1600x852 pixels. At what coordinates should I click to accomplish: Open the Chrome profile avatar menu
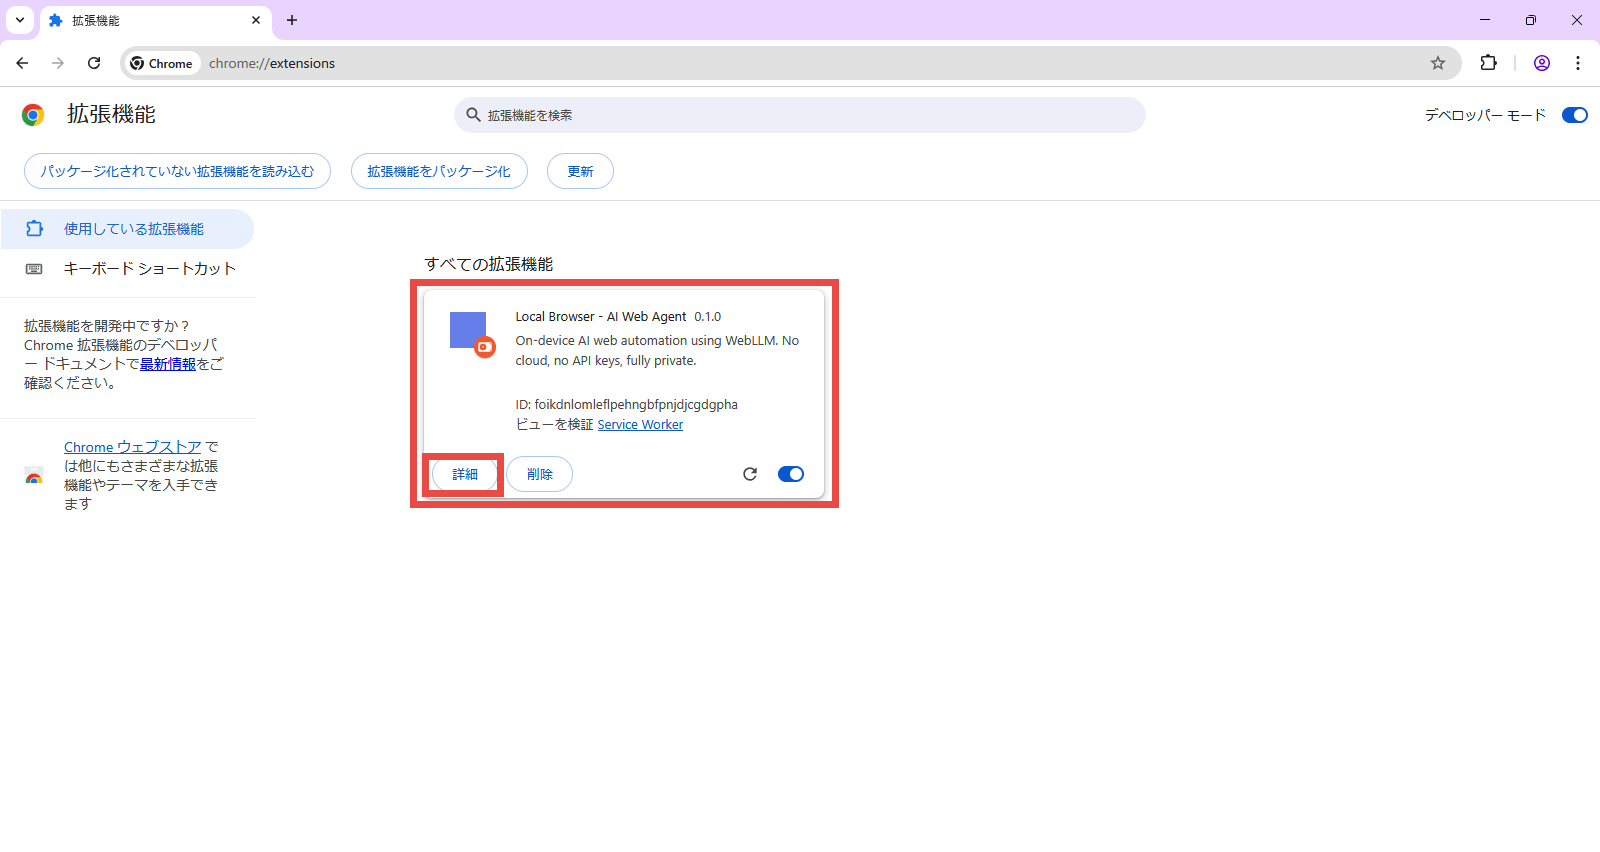click(1542, 63)
